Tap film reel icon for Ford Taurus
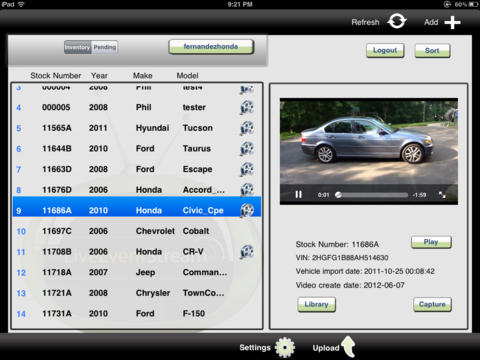This screenshot has width=480, height=360. coord(247,149)
